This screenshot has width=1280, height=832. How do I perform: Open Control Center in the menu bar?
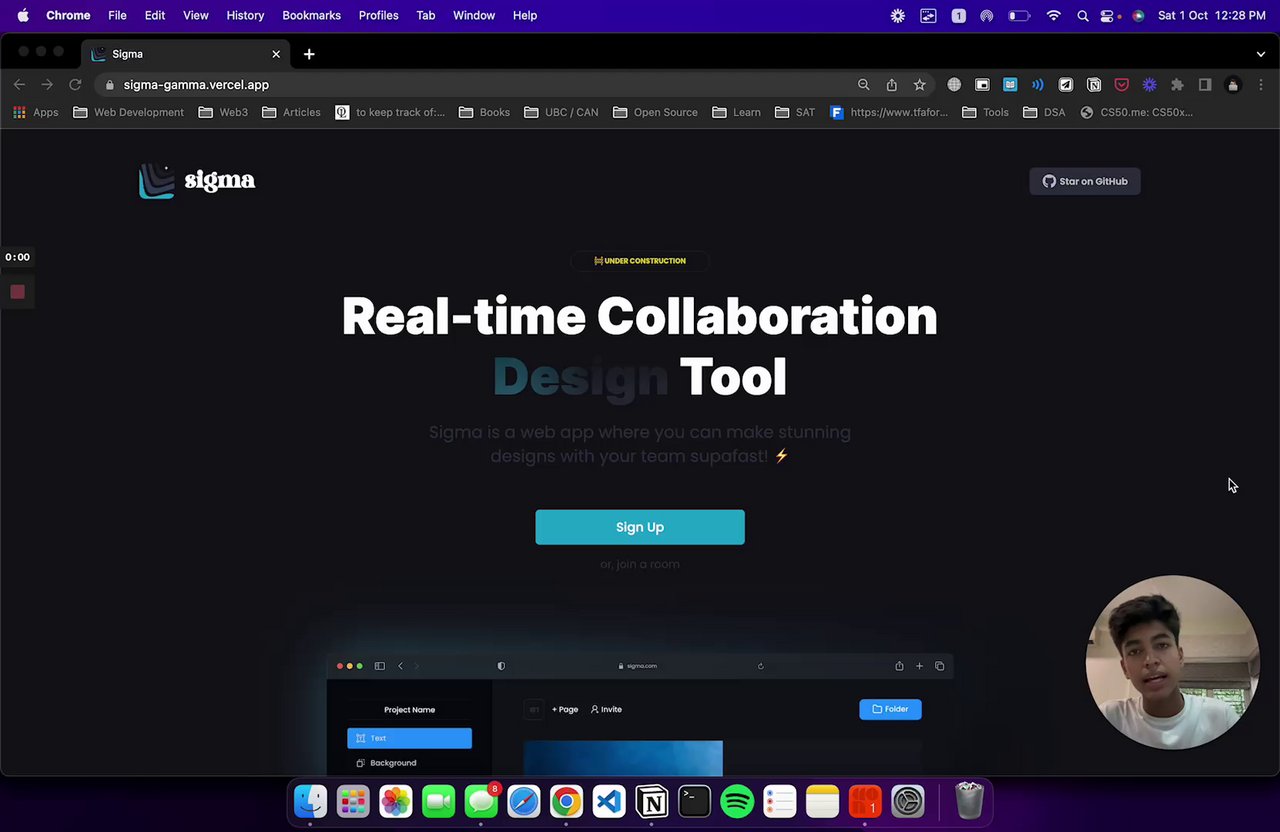point(1108,15)
